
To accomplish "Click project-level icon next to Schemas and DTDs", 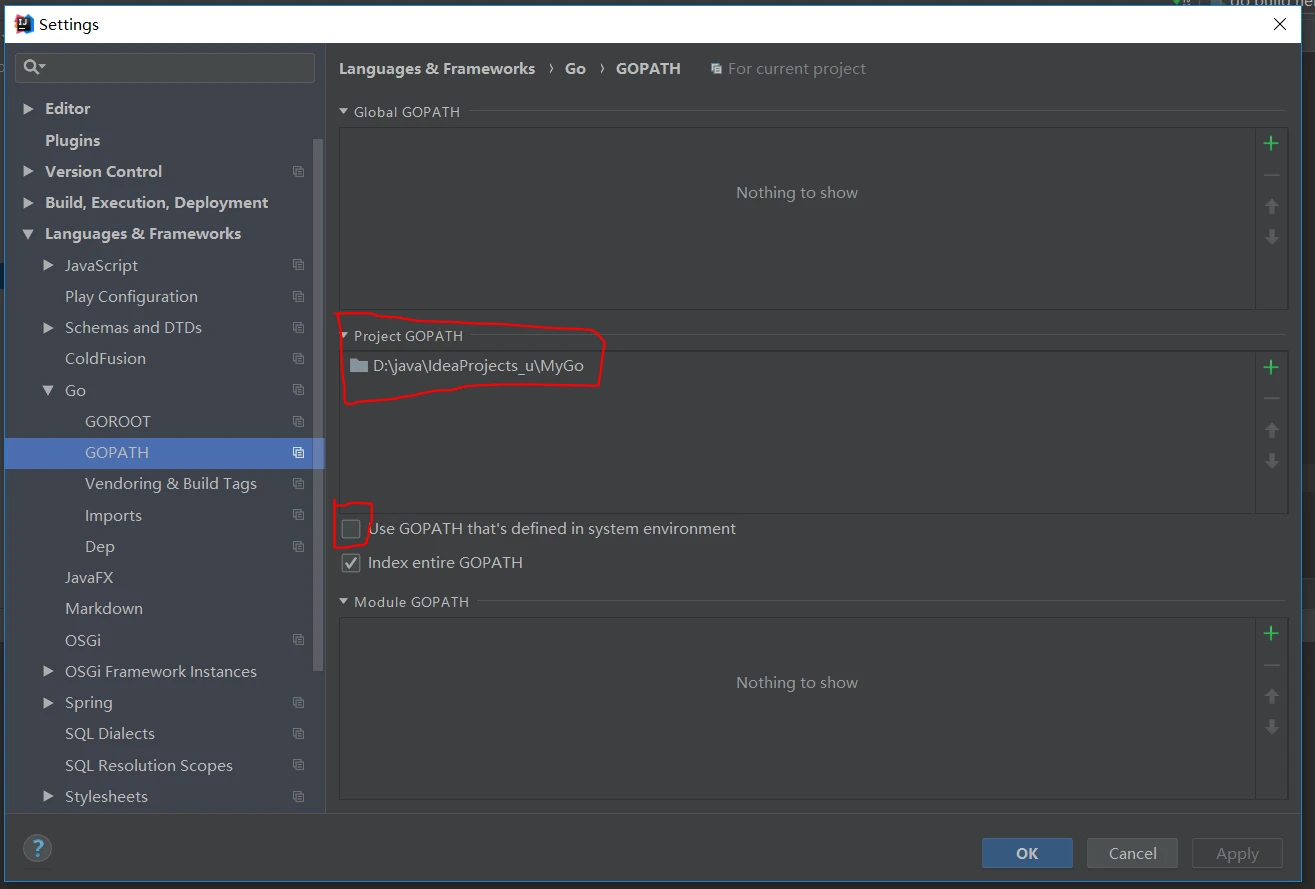I will coord(298,328).
